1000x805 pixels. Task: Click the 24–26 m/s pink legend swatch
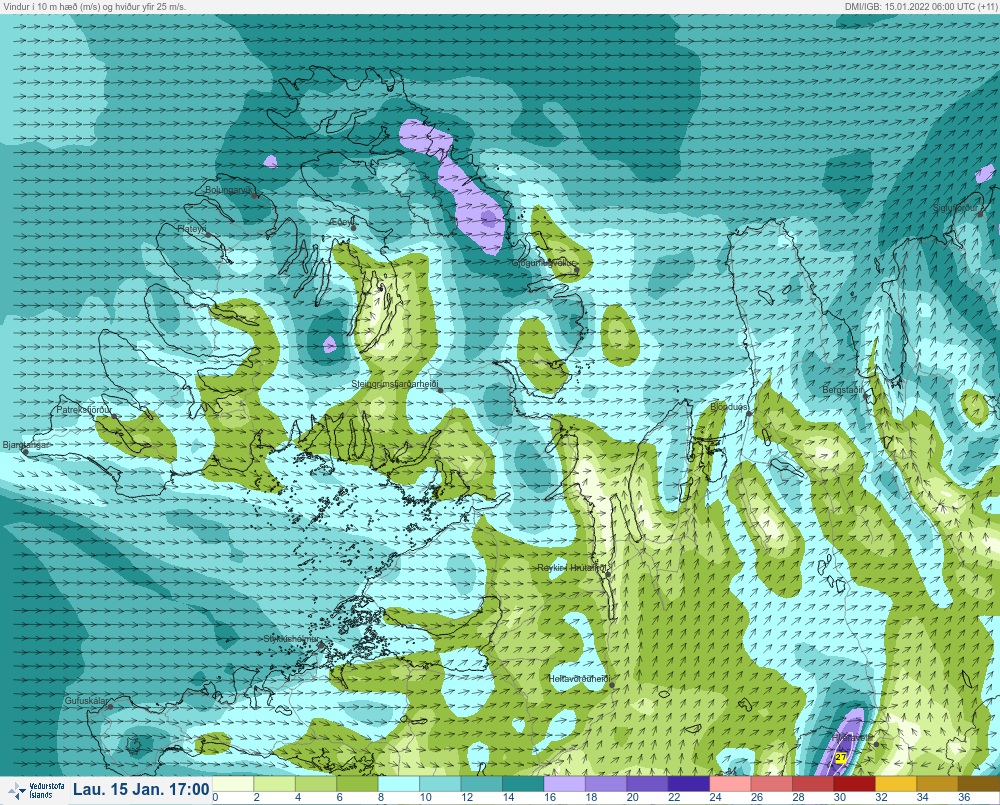pyautogui.click(x=730, y=783)
